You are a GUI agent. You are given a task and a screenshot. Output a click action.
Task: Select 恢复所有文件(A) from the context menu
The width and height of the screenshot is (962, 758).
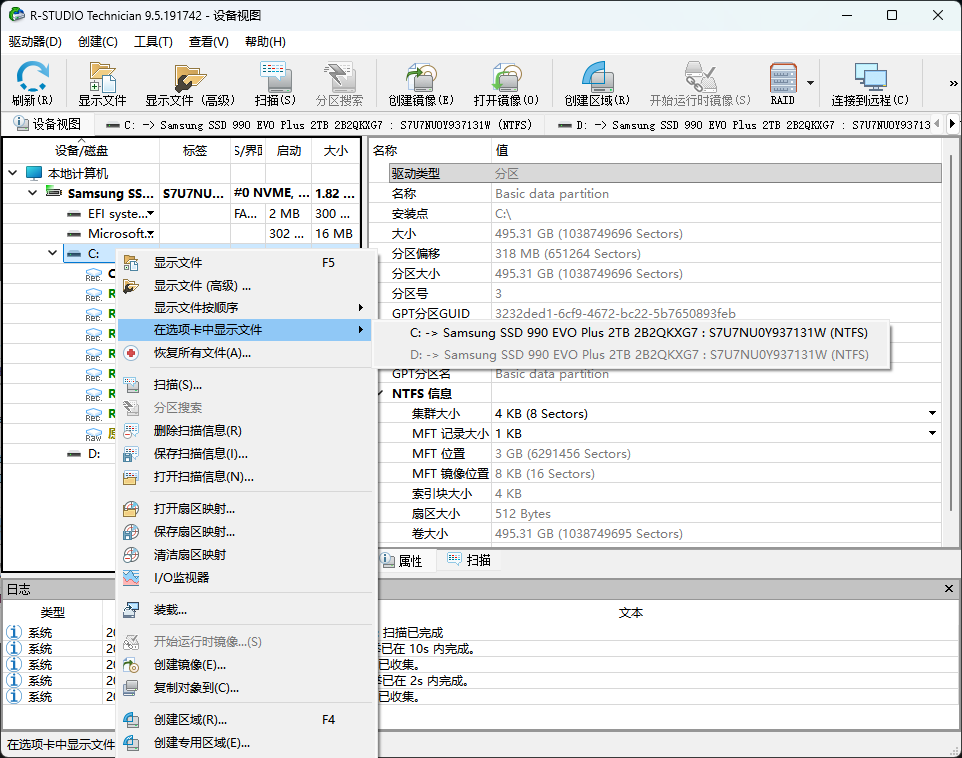pyautogui.click(x=200, y=355)
